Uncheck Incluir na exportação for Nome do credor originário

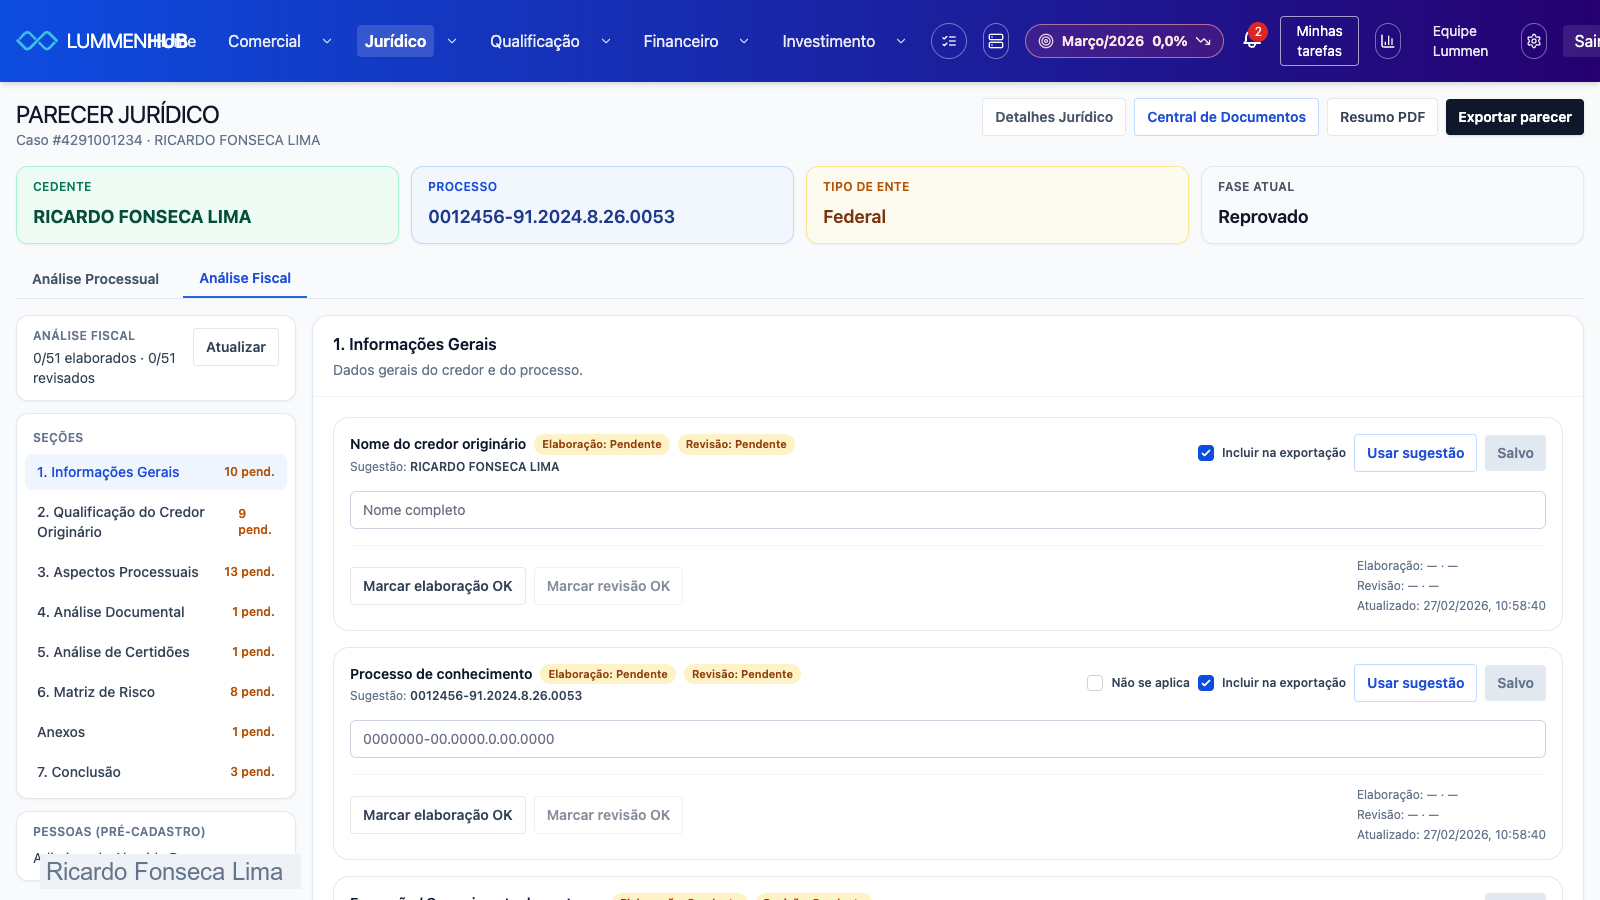pyautogui.click(x=1206, y=453)
